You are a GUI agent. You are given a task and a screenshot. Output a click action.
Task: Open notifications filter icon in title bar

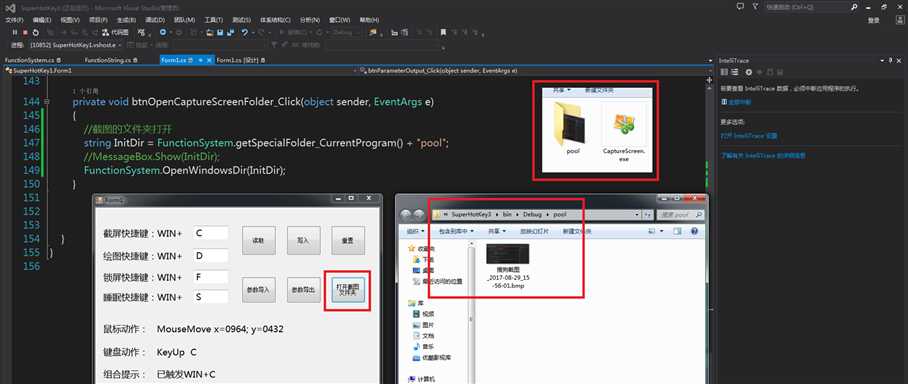click(x=754, y=6)
